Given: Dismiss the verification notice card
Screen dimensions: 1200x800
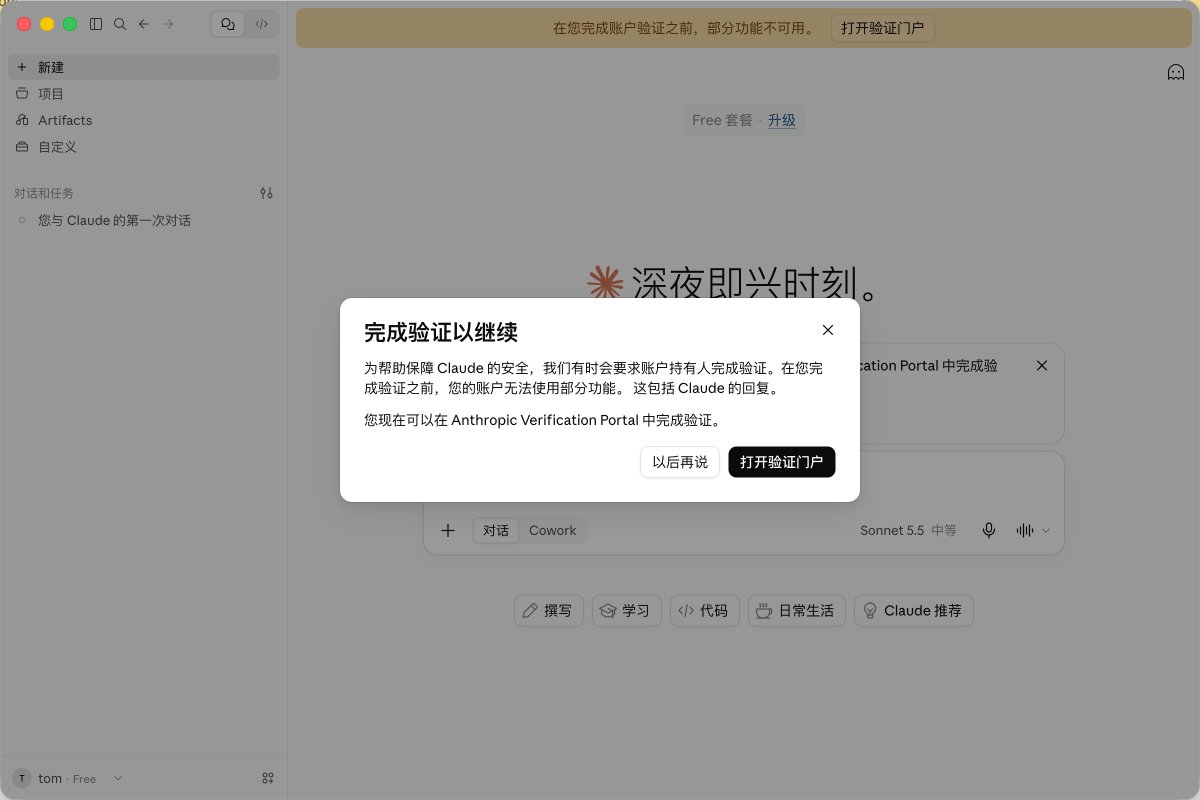Looking at the screenshot, I should (x=1042, y=366).
